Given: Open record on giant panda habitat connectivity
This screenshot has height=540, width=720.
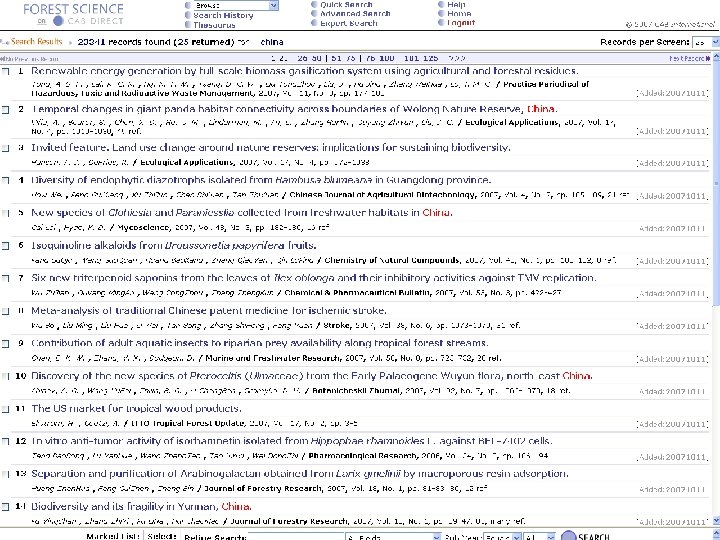Looking at the screenshot, I should tap(294, 109).
